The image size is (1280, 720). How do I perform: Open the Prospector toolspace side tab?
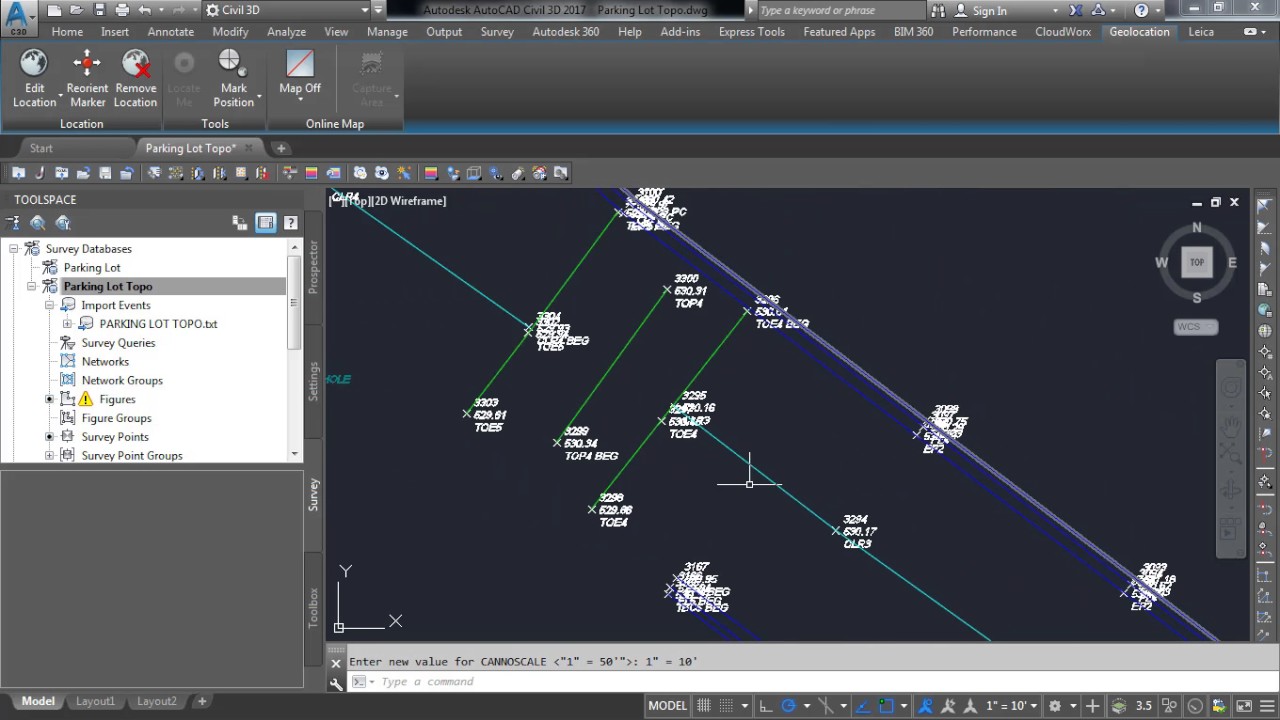pyautogui.click(x=313, y=267)
